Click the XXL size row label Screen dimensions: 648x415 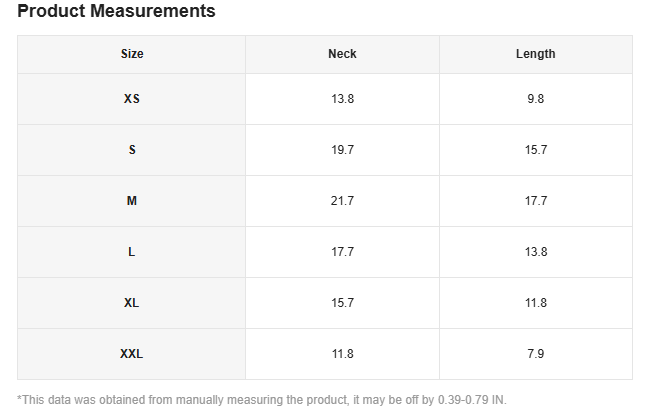click(x=132, y=354)
